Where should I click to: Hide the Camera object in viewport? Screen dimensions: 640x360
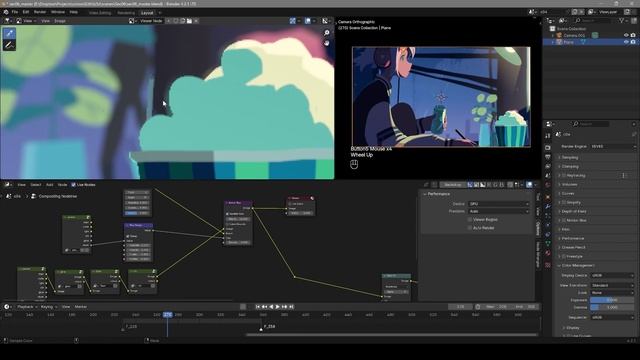point(626,36)
